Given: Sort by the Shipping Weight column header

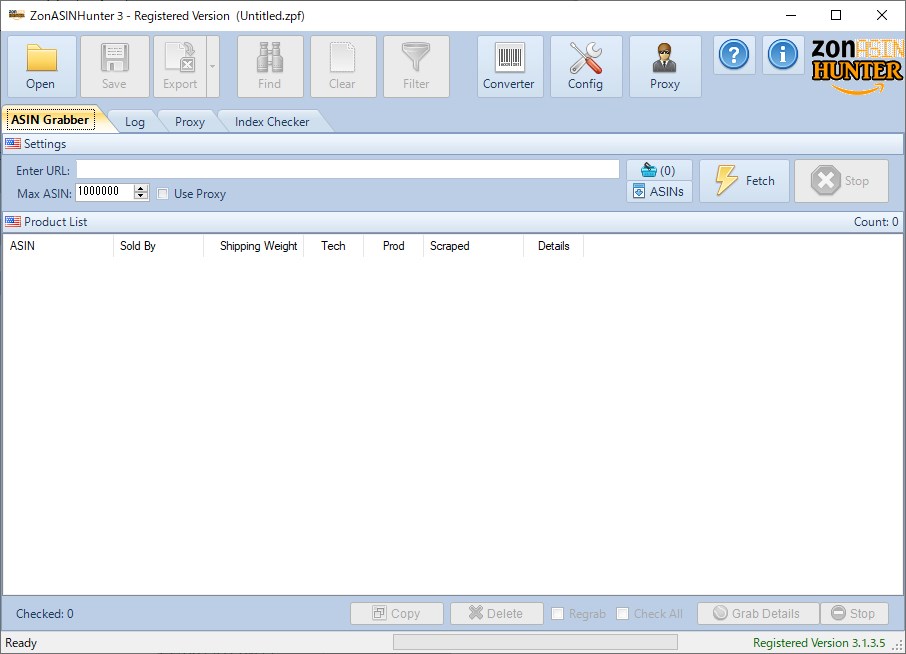Looking at the screenshot, I should [x=254, y=246].
